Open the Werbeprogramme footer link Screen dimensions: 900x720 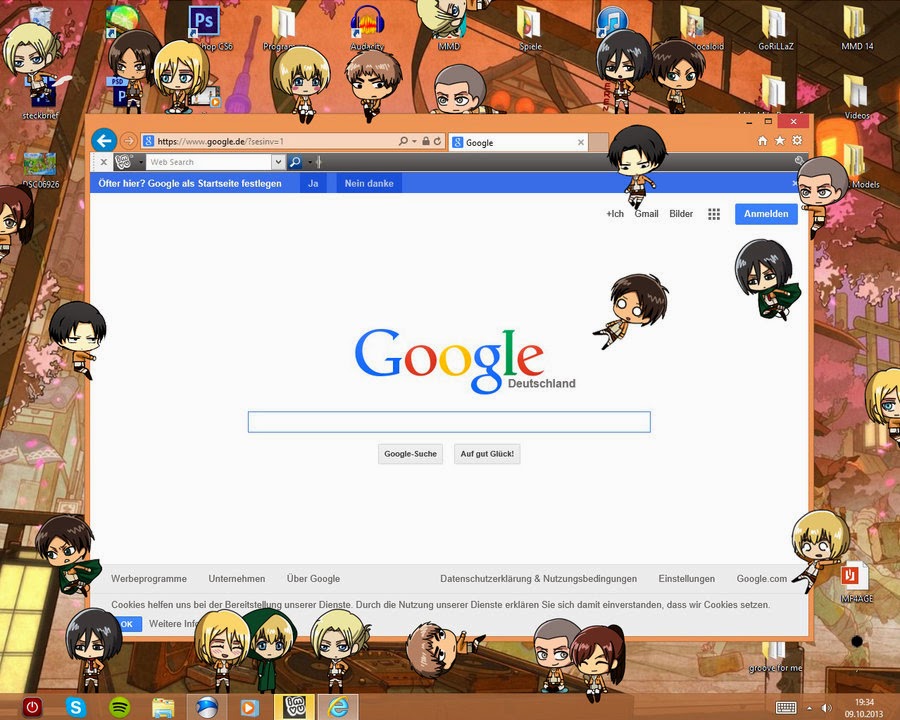coord(149,579)
